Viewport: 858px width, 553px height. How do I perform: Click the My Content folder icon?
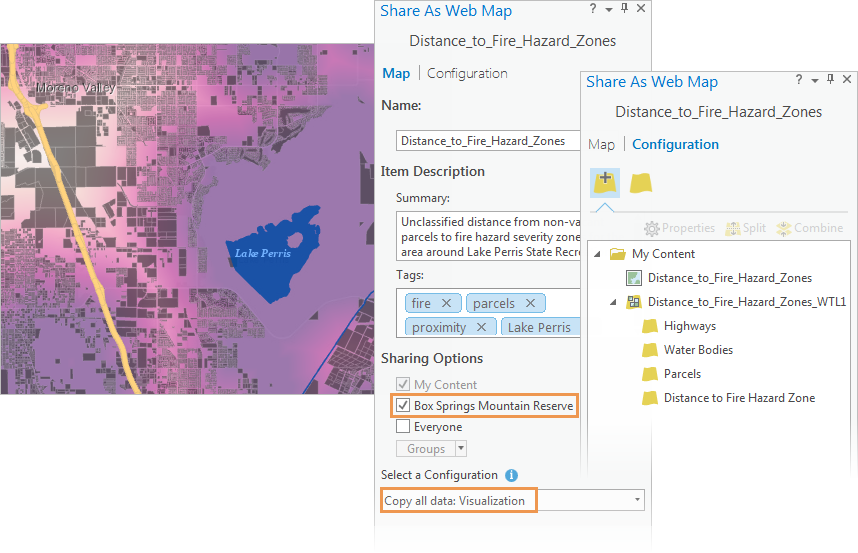point(618,254)
